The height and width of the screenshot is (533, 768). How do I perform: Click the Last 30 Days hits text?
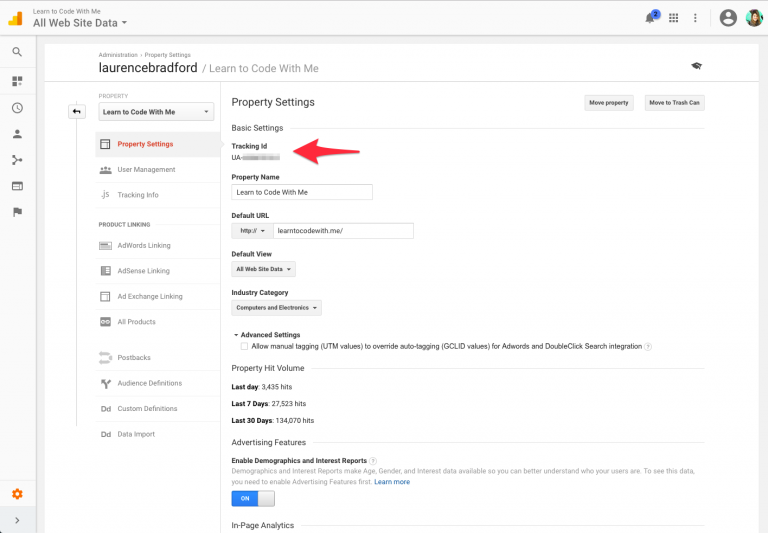click(x=273, y=421)
